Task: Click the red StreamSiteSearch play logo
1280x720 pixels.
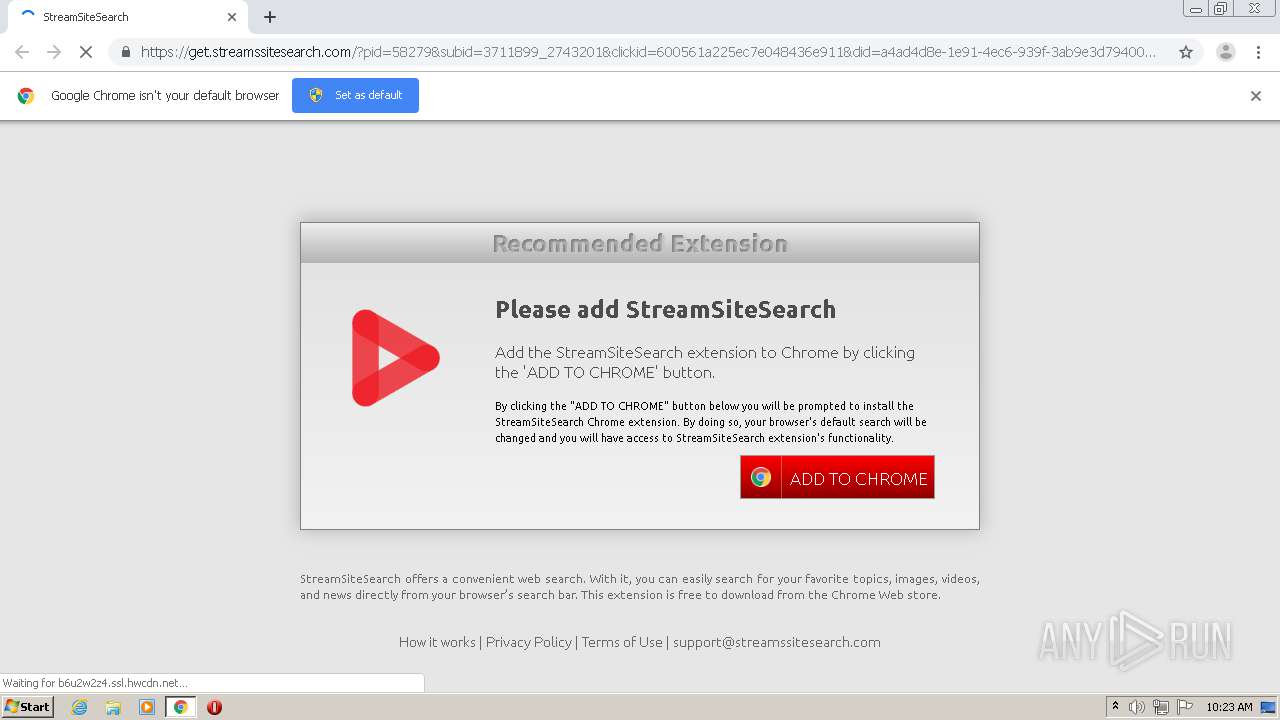Action: (x=395, y=358)
